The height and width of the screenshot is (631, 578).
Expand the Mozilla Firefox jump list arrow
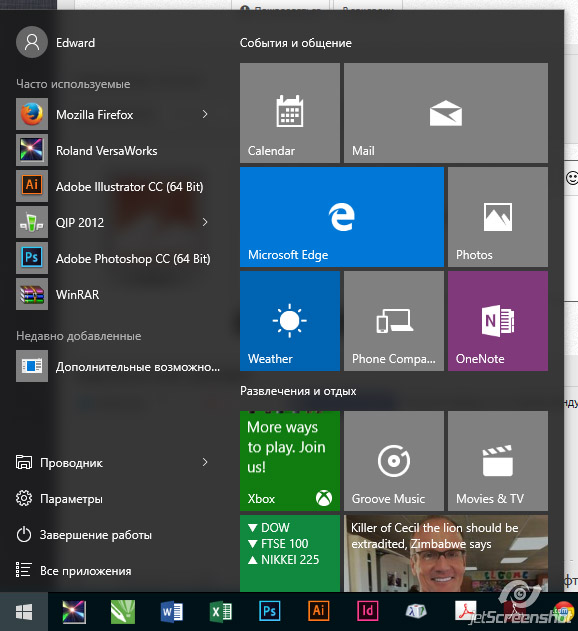(x=205, y=114)
